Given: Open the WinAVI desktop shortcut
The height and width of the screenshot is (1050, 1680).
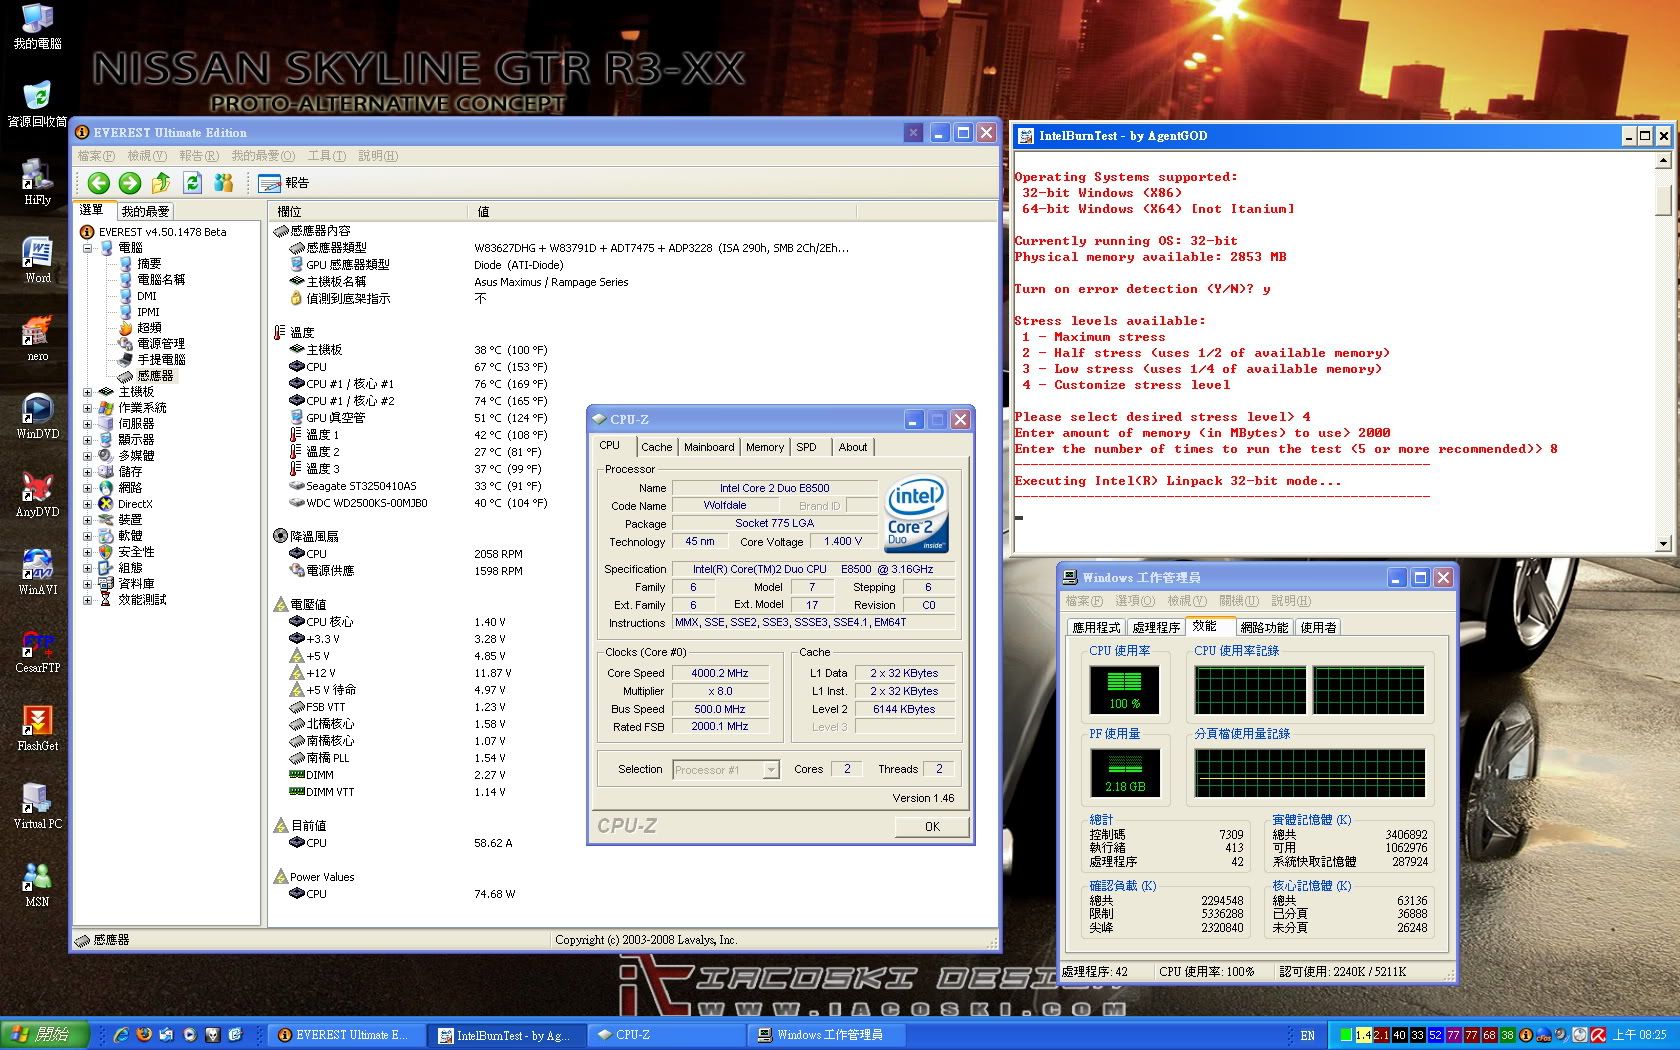Looking at the screenshot, I should pos(37,572).
